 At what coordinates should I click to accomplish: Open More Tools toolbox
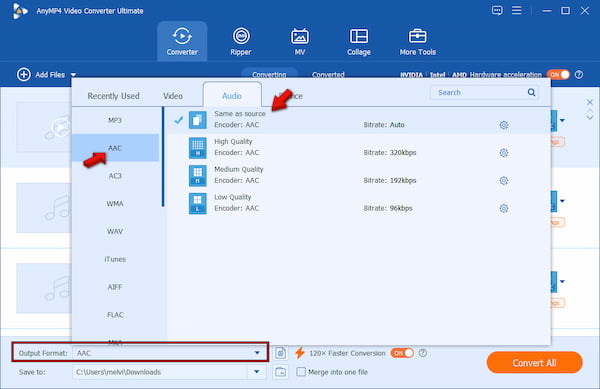point(417,41)
